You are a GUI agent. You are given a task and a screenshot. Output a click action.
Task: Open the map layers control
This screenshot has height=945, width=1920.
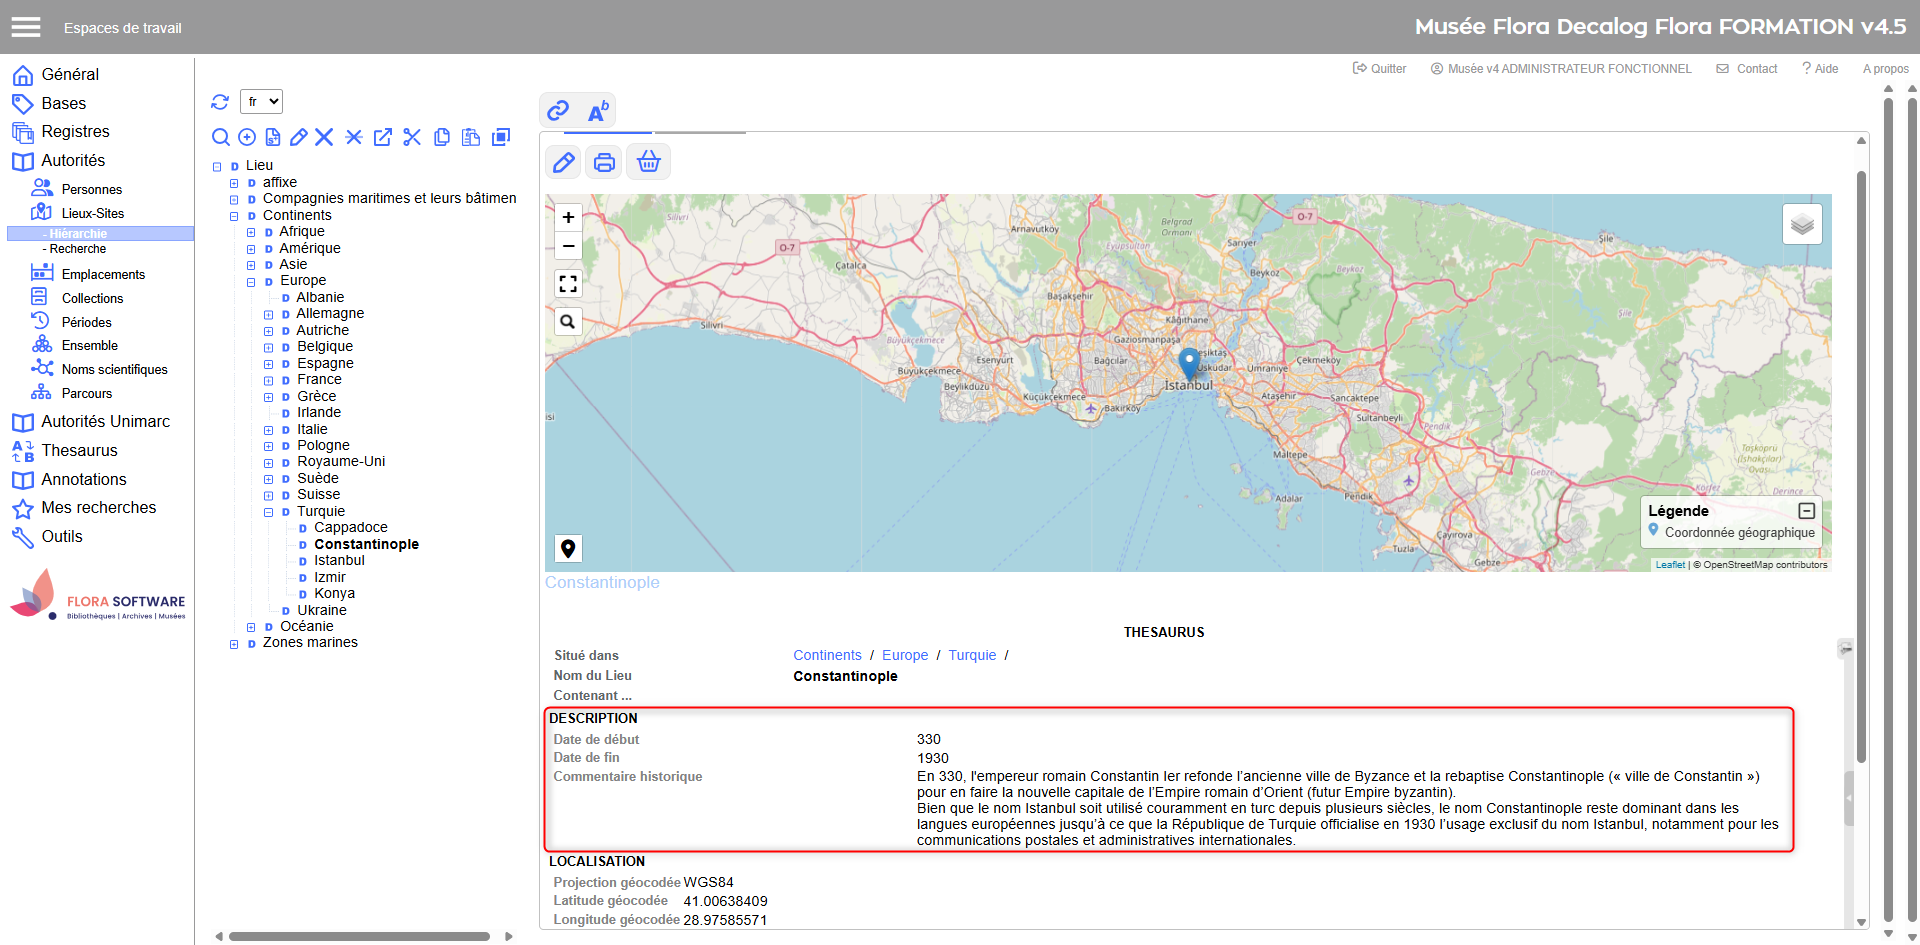1801,224
